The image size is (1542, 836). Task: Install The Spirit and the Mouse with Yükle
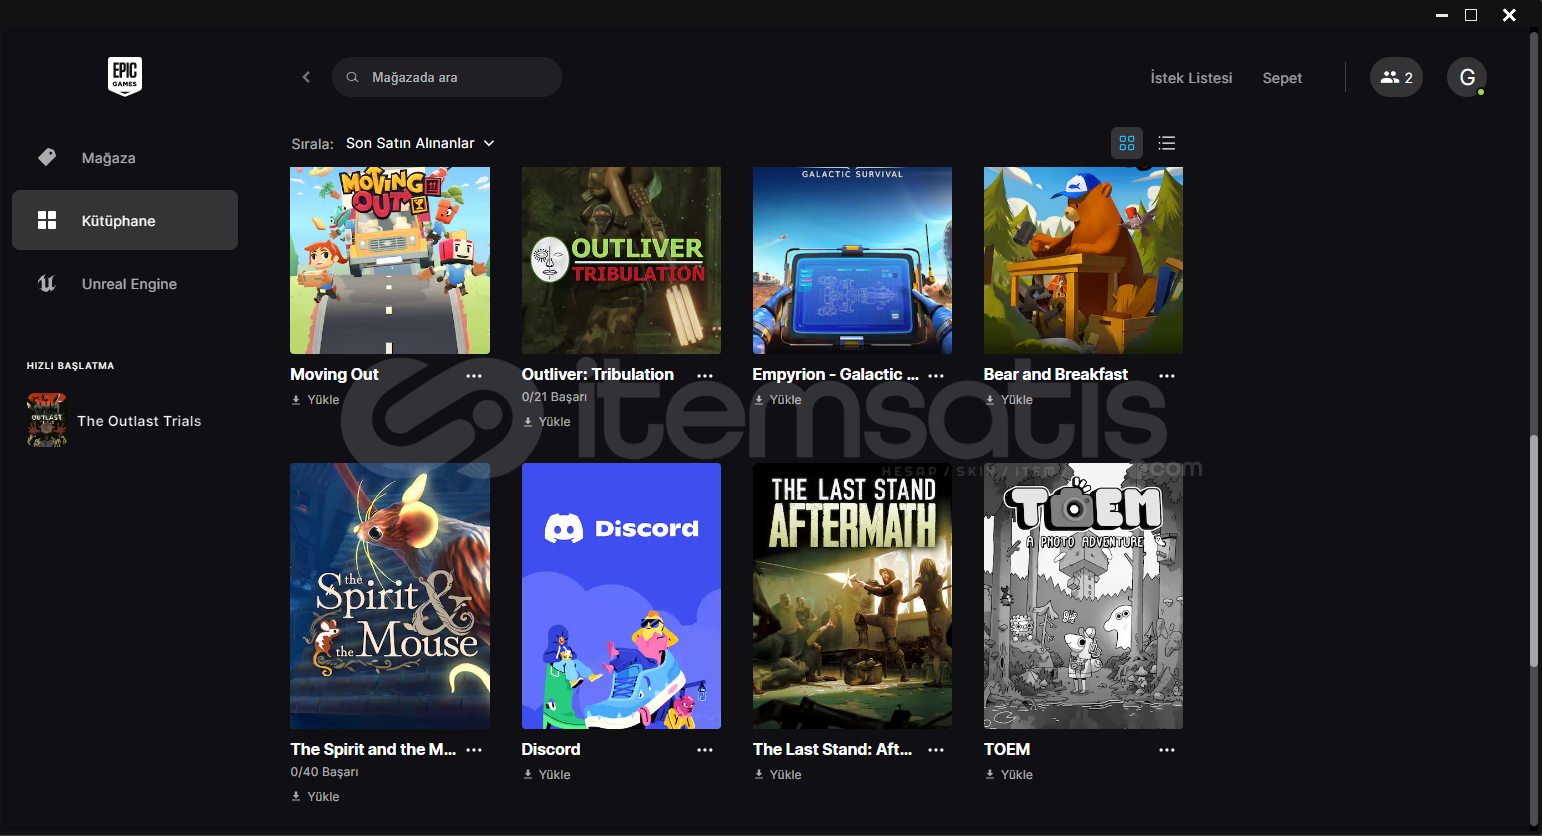315,797
